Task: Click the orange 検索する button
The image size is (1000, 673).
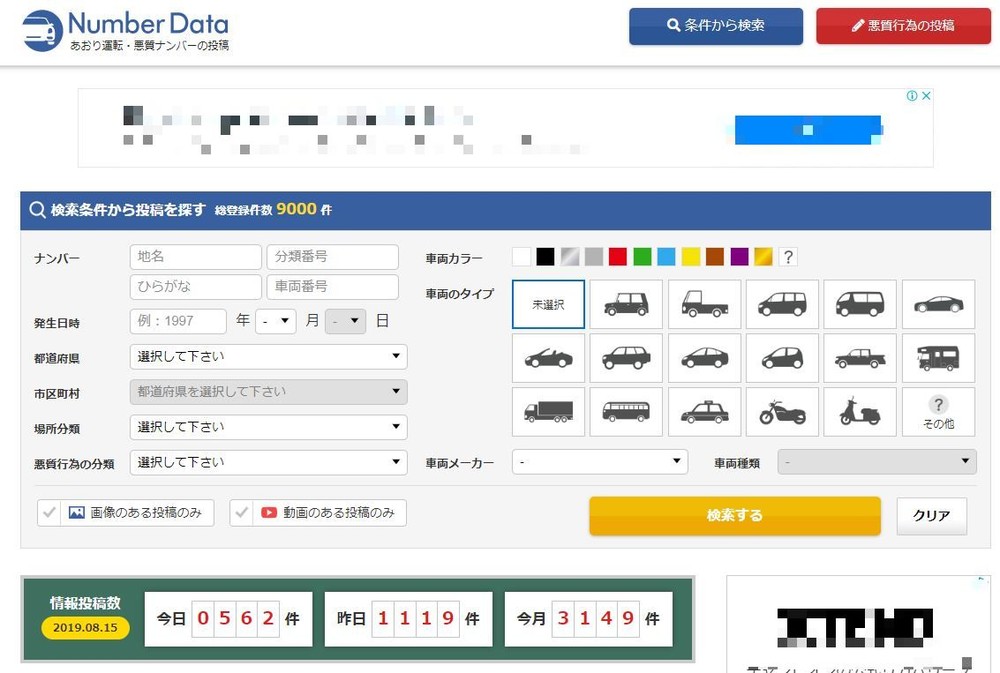Action: click(x=735, y=516)
